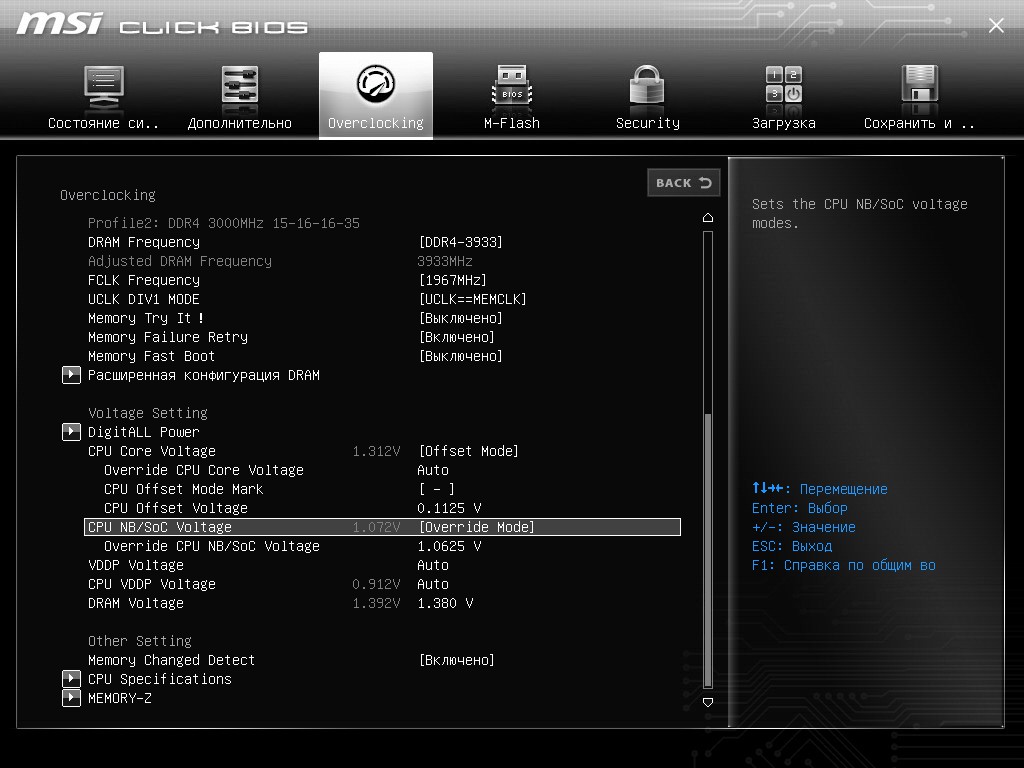This screenshot has height=768, width=1024.
Task: Click the scroll up arrow
Action: coord(708,217)
